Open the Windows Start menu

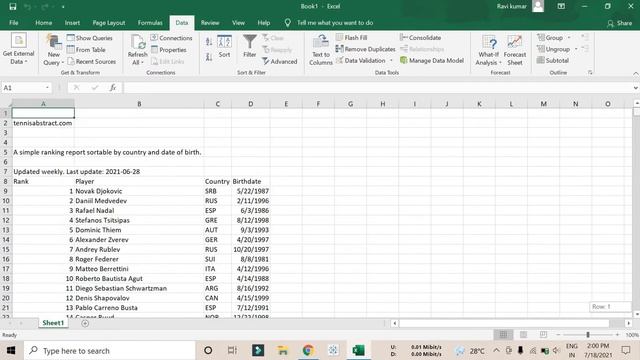click(11, 350)
